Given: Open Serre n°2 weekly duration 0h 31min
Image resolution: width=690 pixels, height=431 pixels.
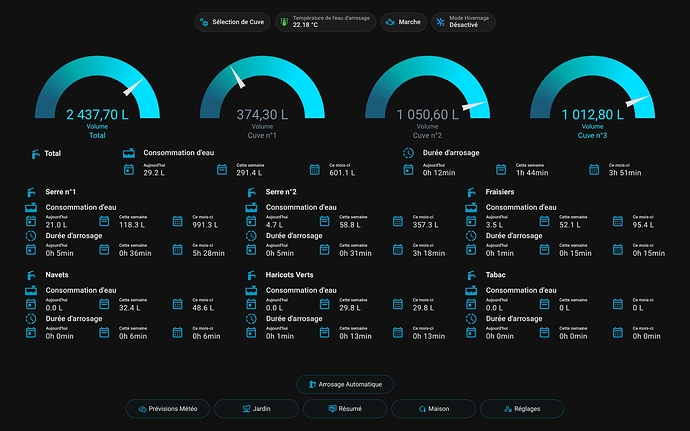Looking at the screenshot, I should tap(356, 254).
